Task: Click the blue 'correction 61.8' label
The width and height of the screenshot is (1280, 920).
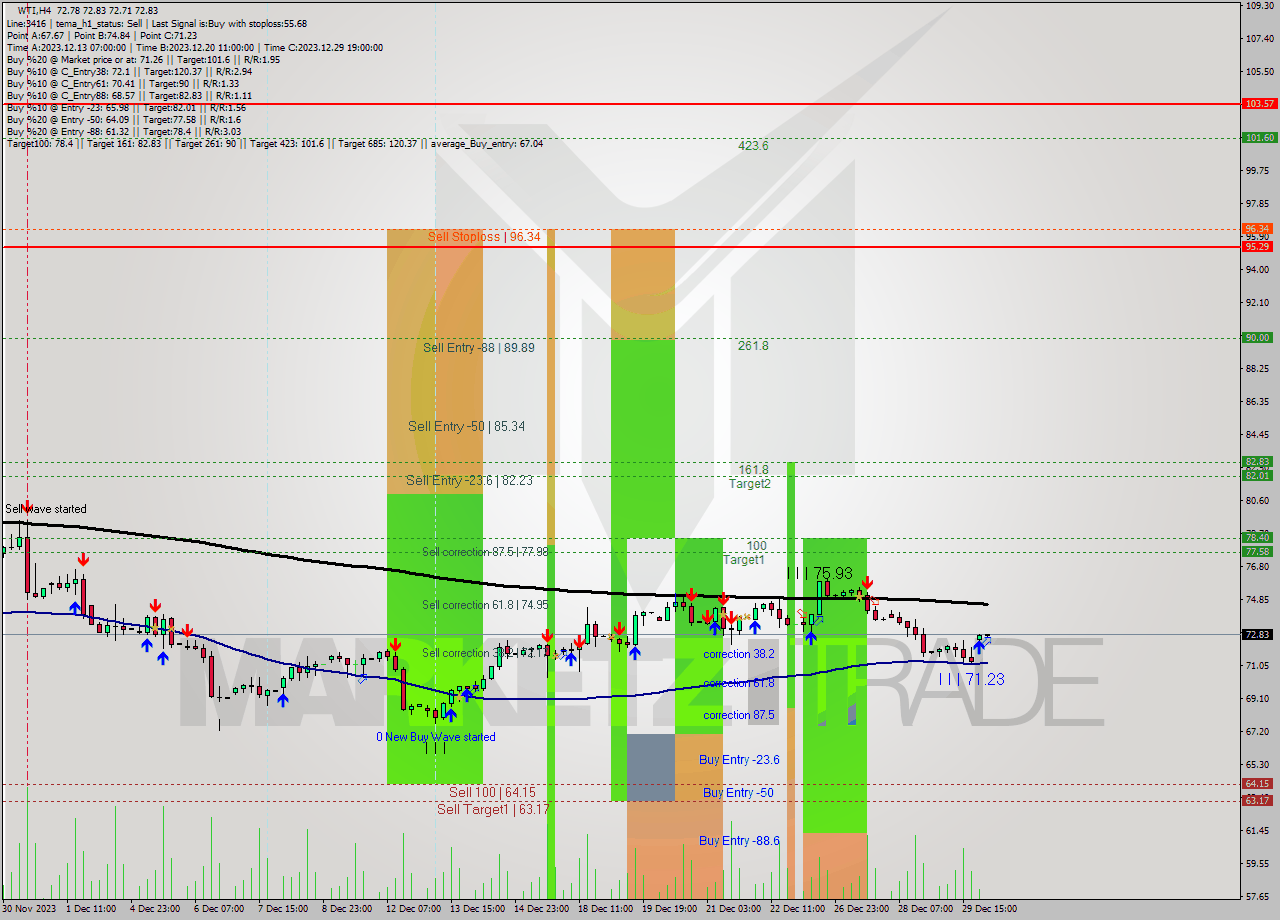Action: [x=738, y=683]
